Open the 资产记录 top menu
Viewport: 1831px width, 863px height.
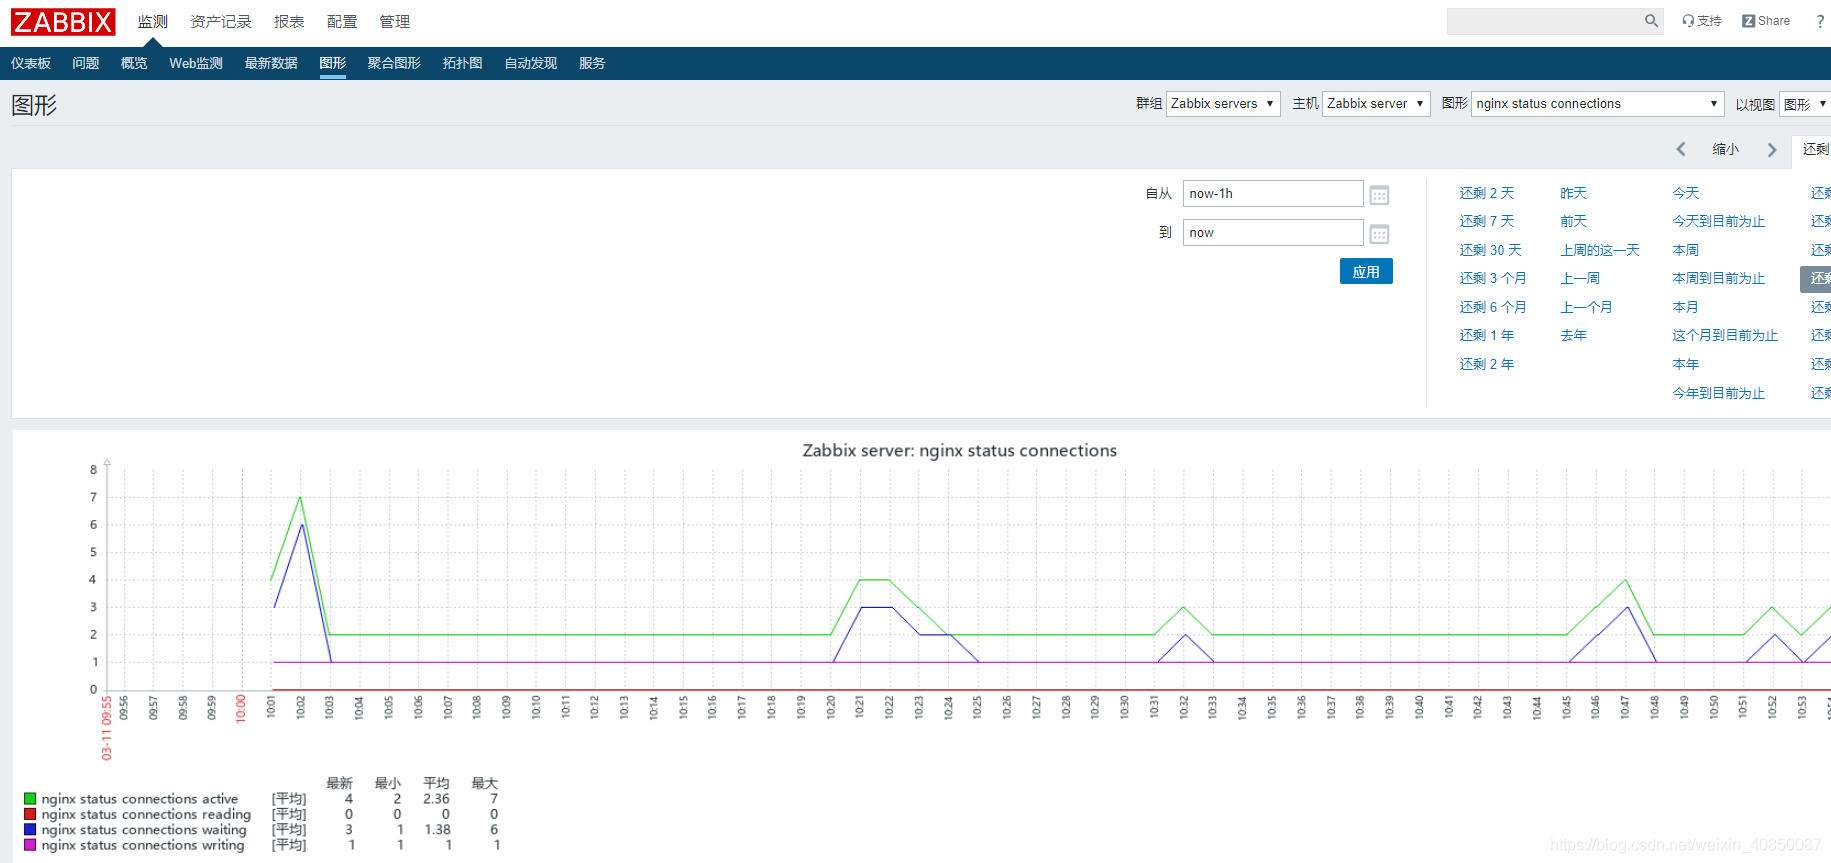click(221, 21)
